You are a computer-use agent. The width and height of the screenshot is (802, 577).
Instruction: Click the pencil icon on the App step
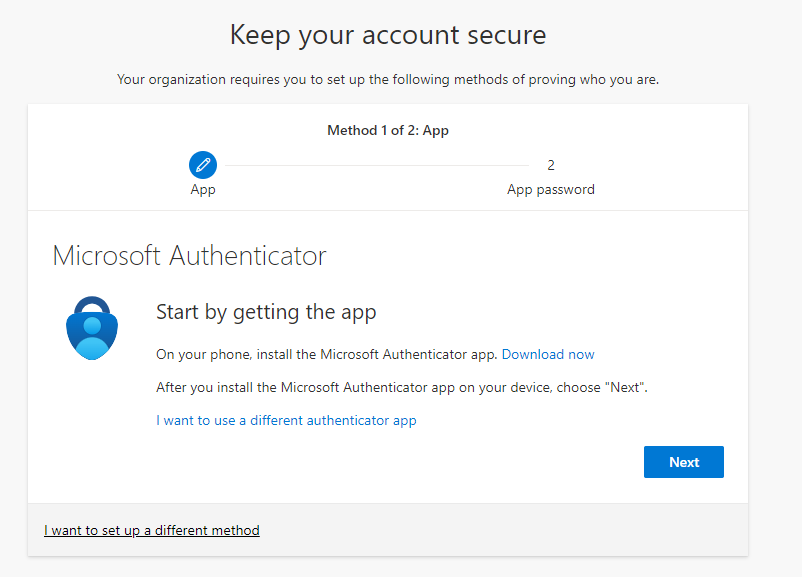203,164
